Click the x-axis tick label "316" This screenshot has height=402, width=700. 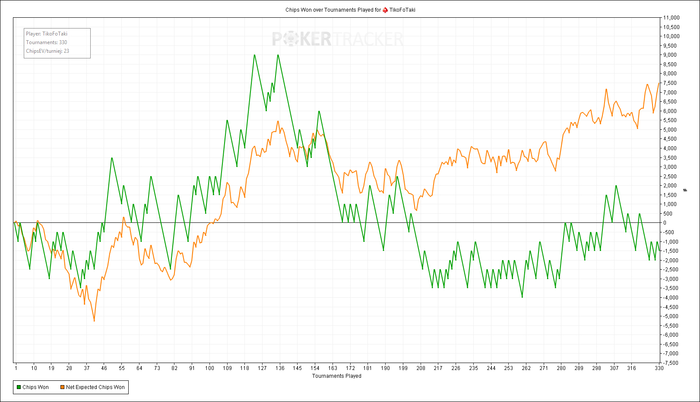tap(631, 368)
